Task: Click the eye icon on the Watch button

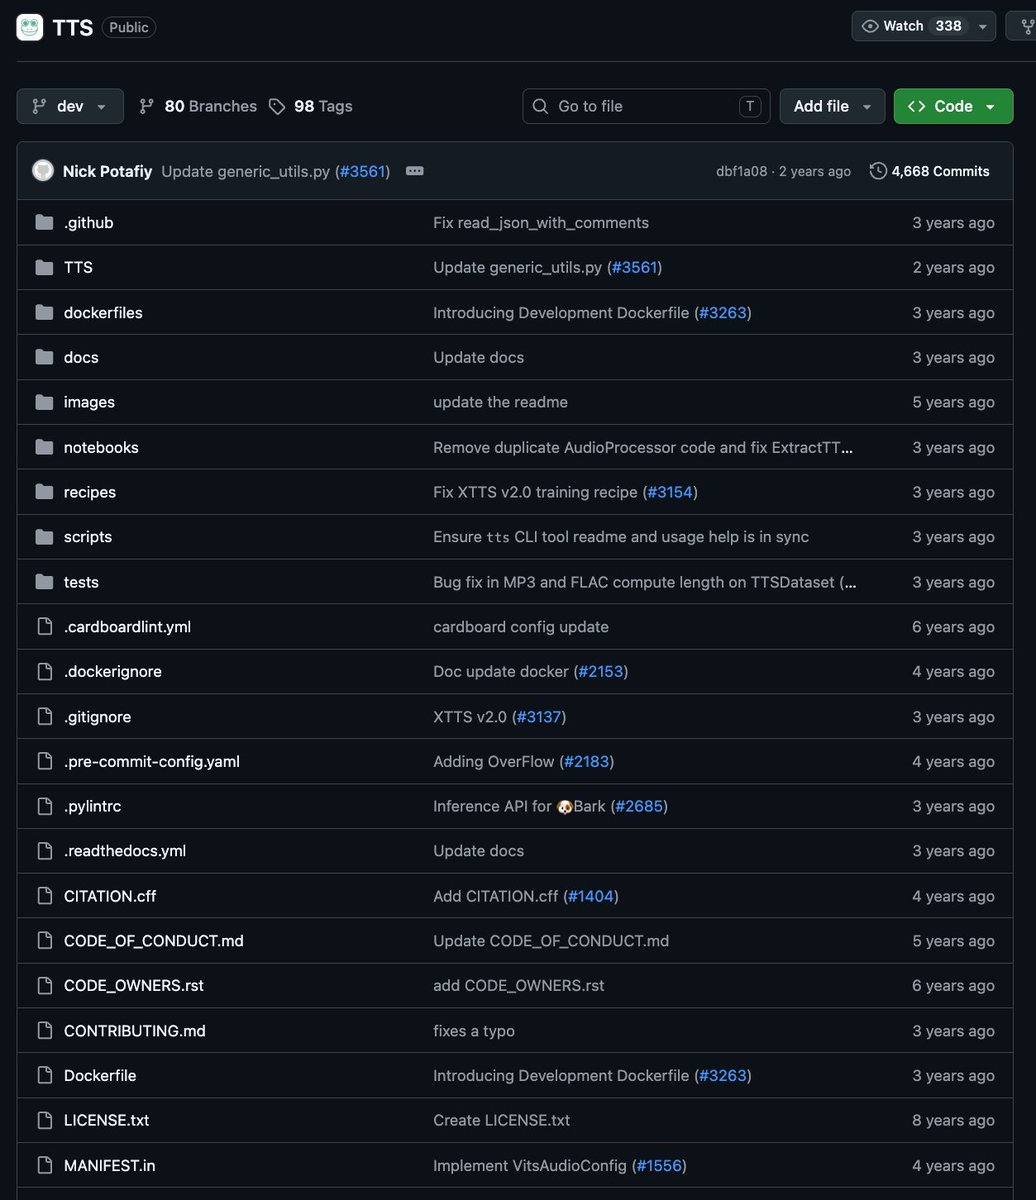Action: click(870, 26)
